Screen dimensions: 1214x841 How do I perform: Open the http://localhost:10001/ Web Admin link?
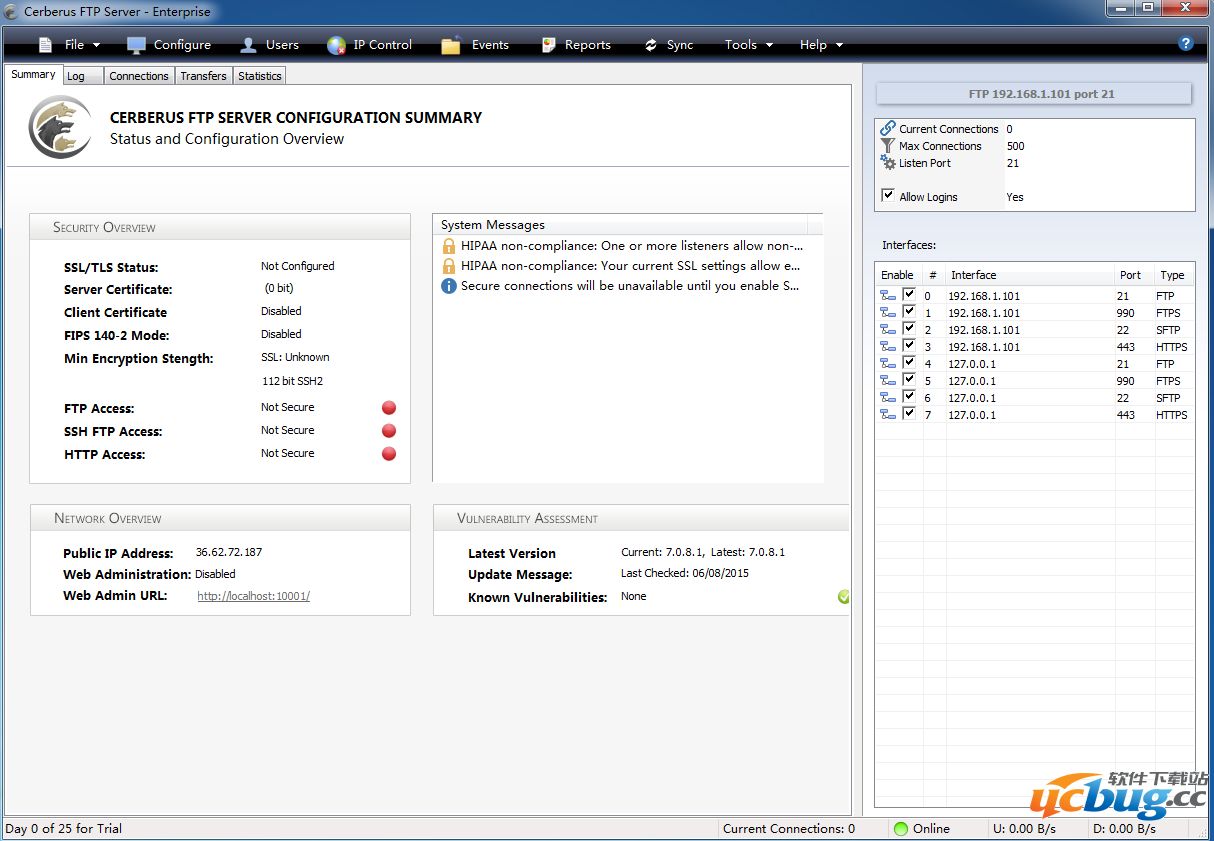[253, 596]
